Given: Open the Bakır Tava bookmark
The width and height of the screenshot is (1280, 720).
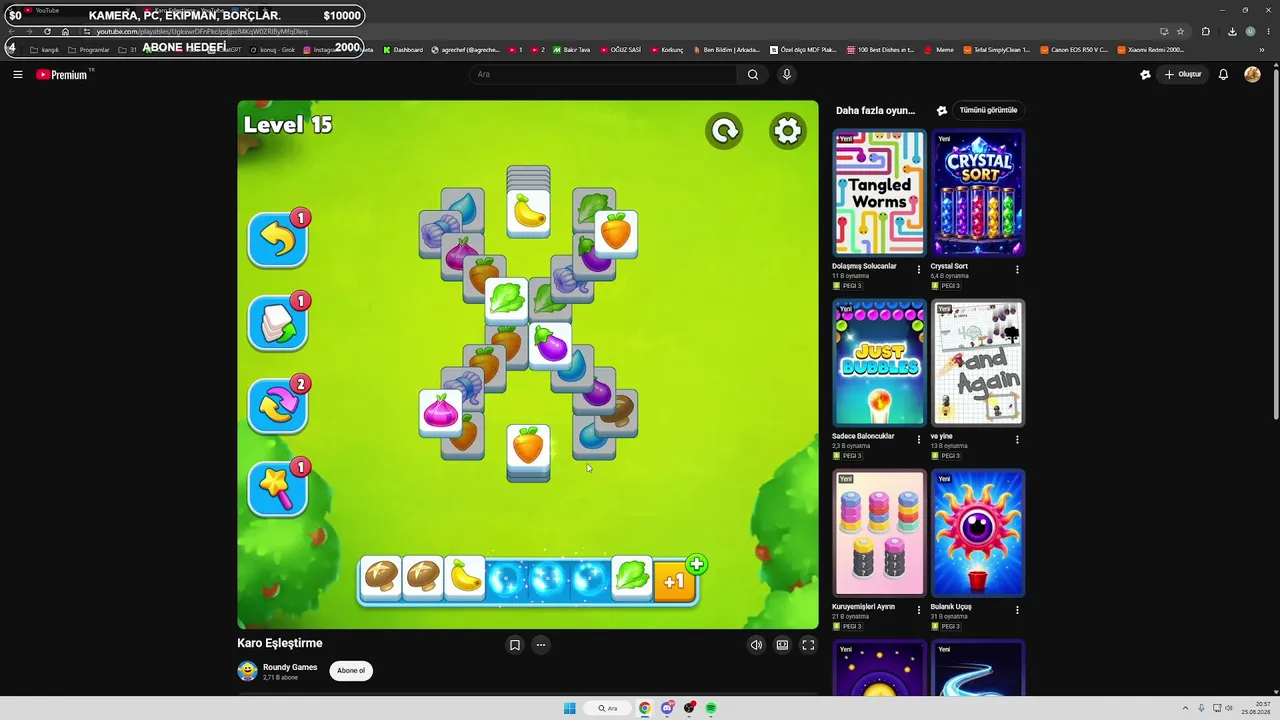Looking at the screenshot, I should [x=572, y=50].
